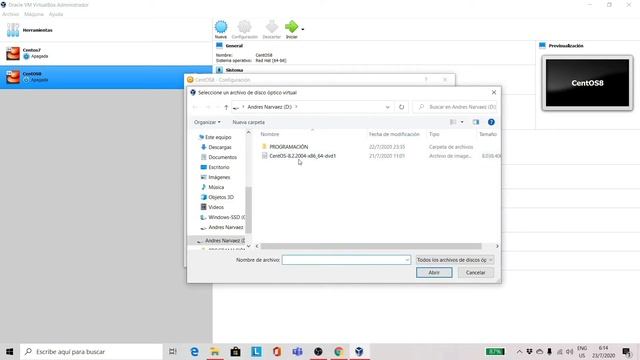
Task: Click the right scroll arrow of the file list
Action: click(x=497, y=246)
